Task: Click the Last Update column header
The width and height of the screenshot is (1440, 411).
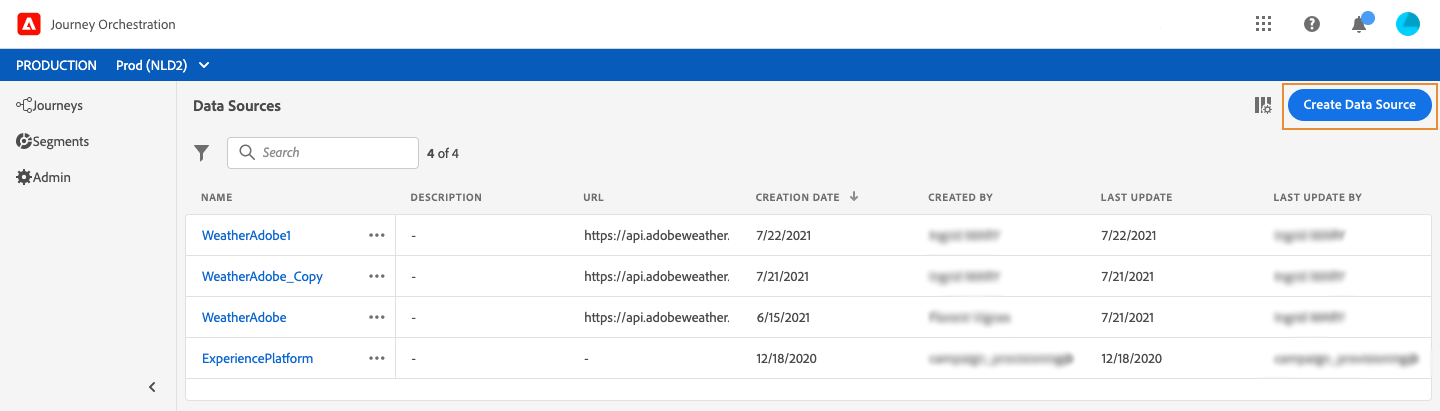Action: 1136,198
